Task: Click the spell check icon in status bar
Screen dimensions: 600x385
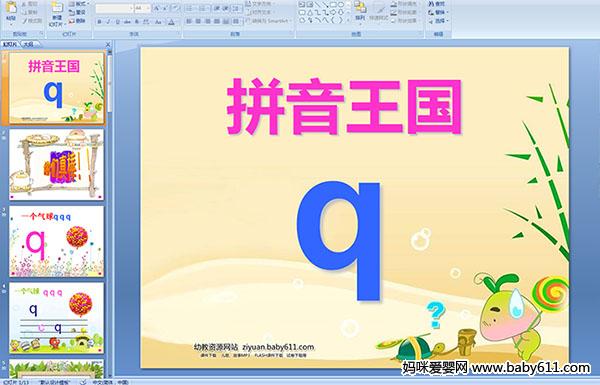Action: click(x=83, y=382)
